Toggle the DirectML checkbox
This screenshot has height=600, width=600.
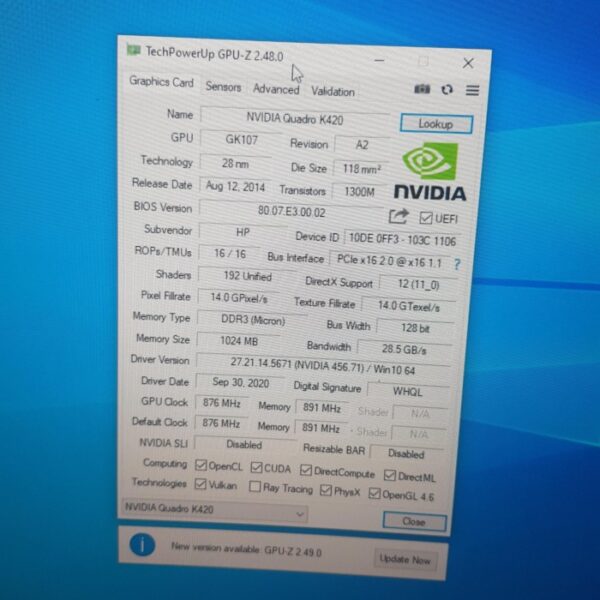pyautogui.click(x=390, y=475)
